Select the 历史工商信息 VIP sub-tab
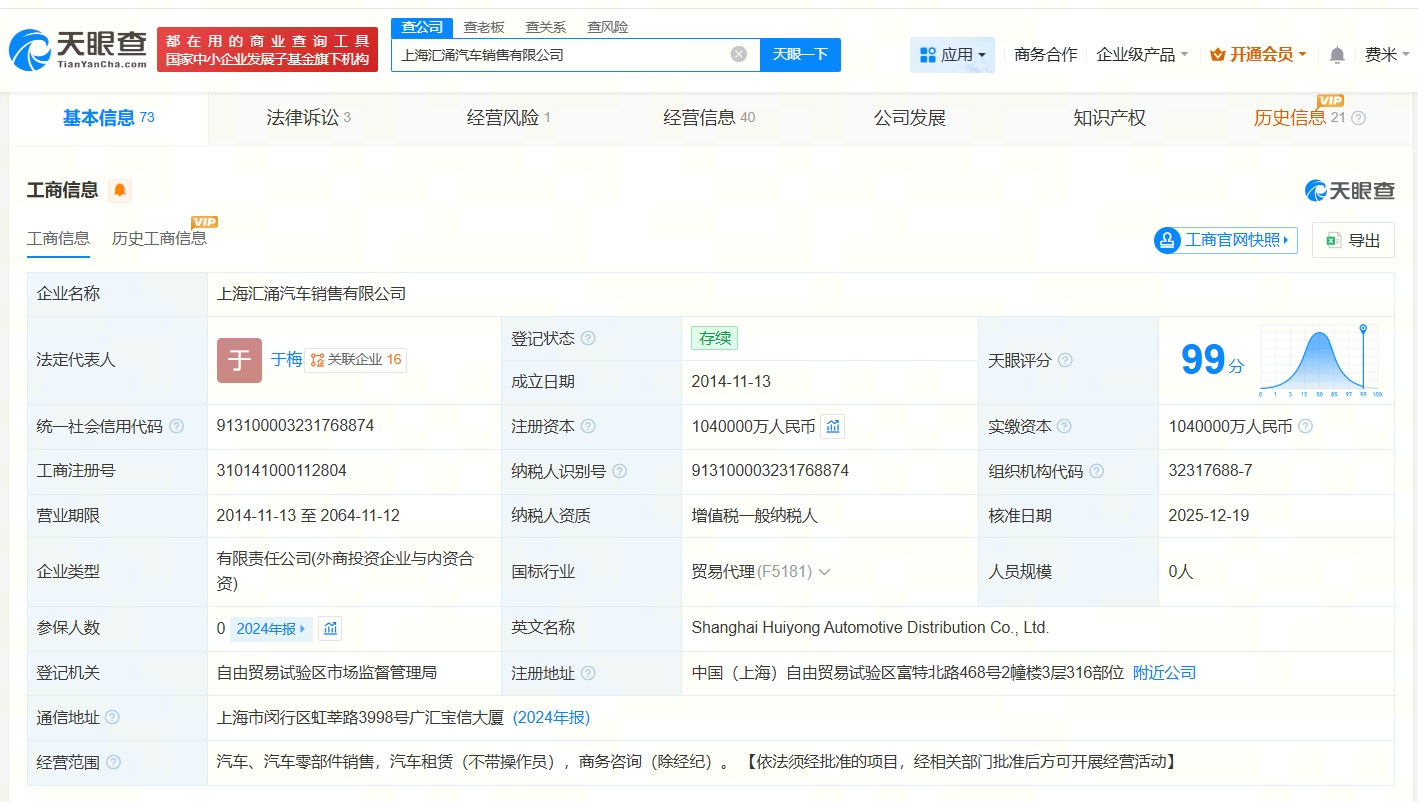This screenshot has height=802, width=1418. [159, 238]
